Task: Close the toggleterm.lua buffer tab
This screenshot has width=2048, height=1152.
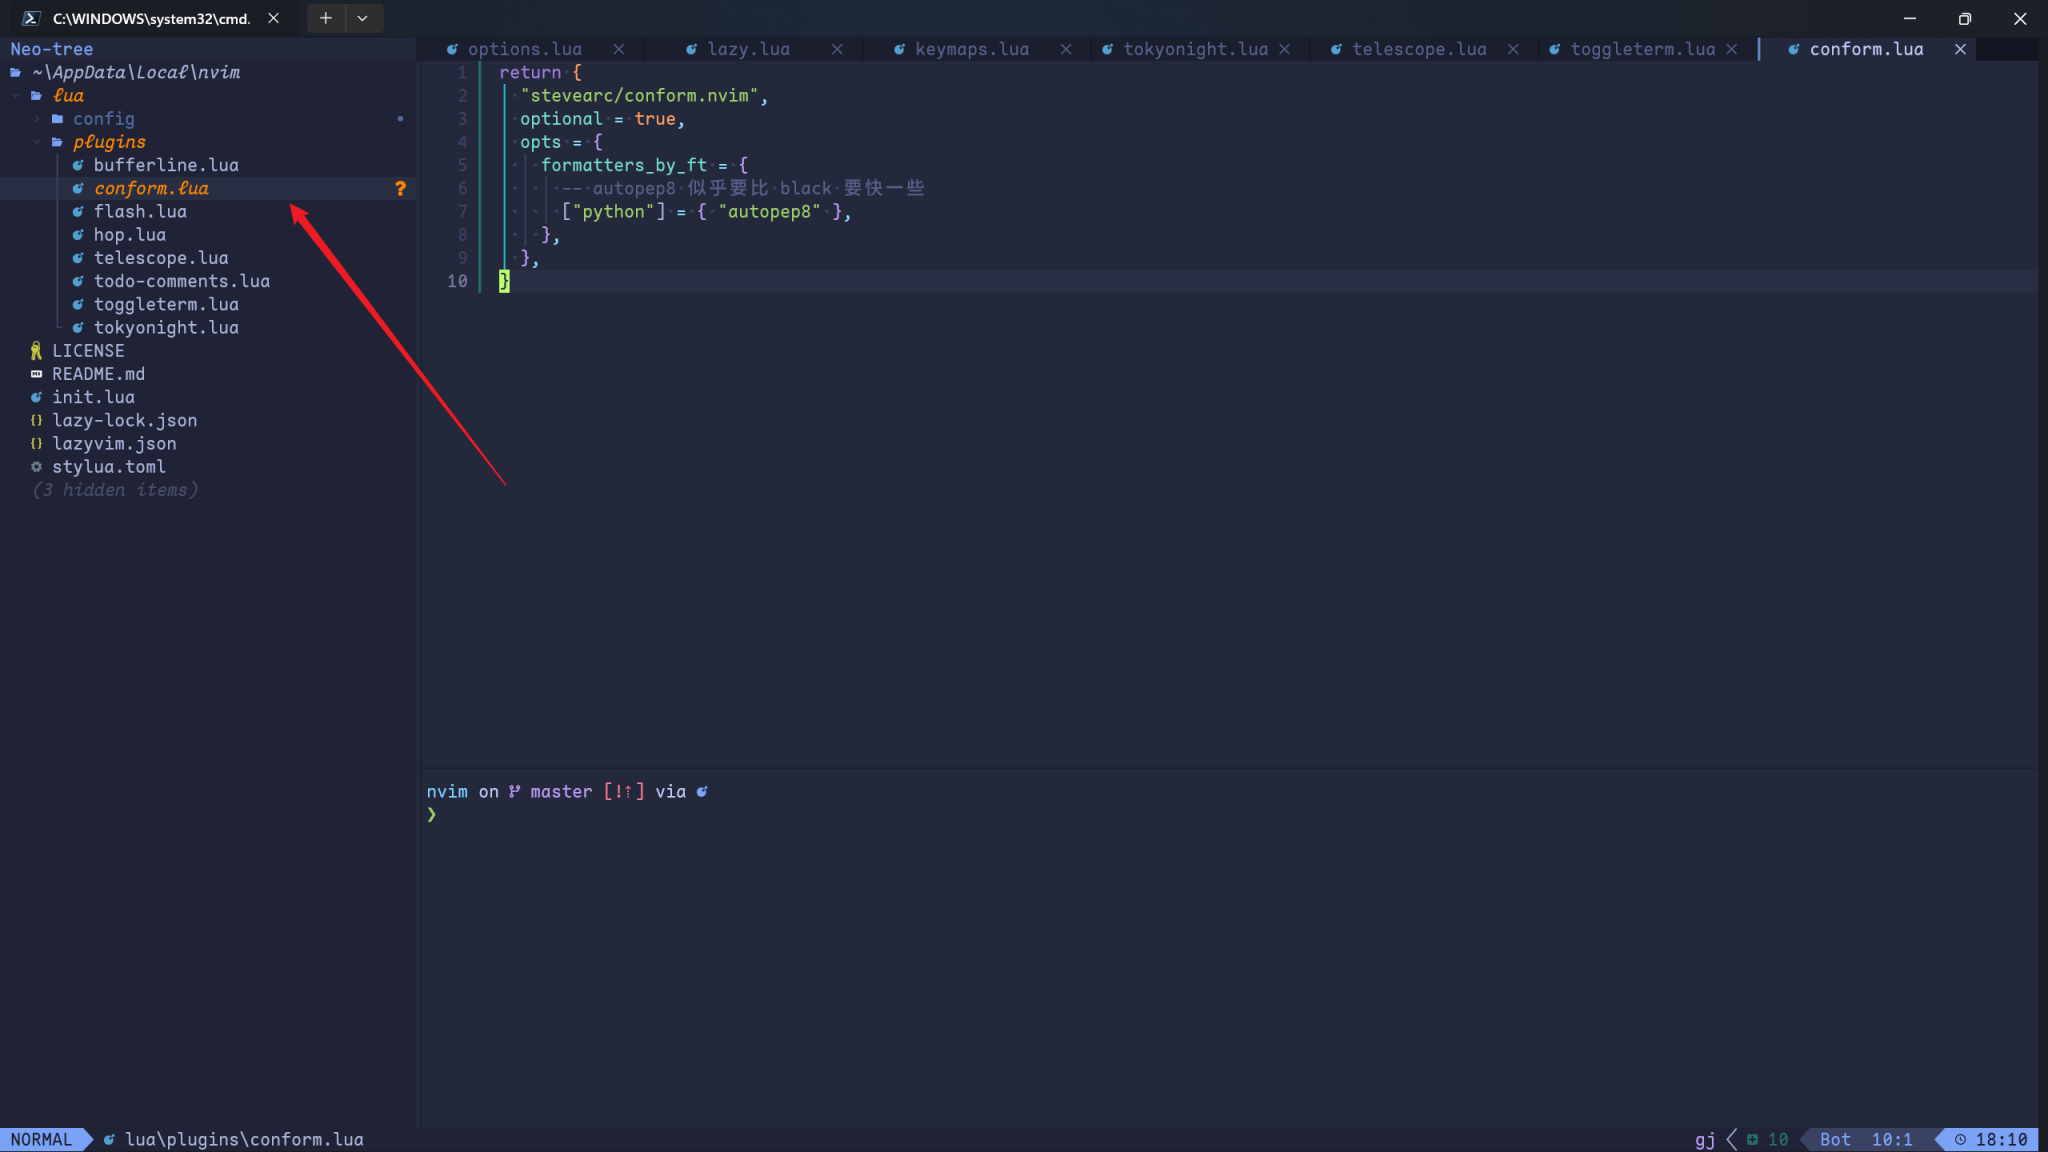Action: 1732,49
